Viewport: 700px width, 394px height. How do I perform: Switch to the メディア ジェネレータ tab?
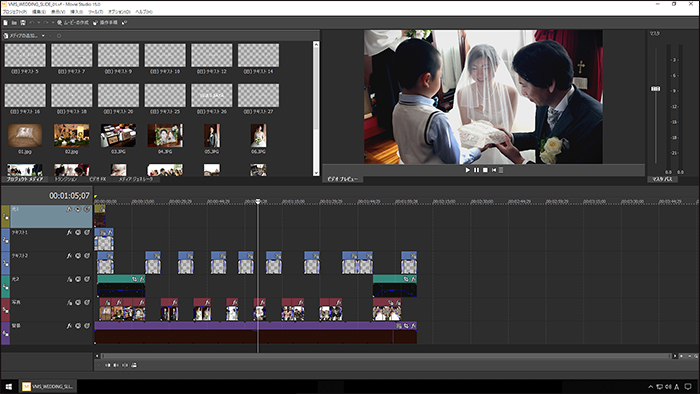point(136,179)
